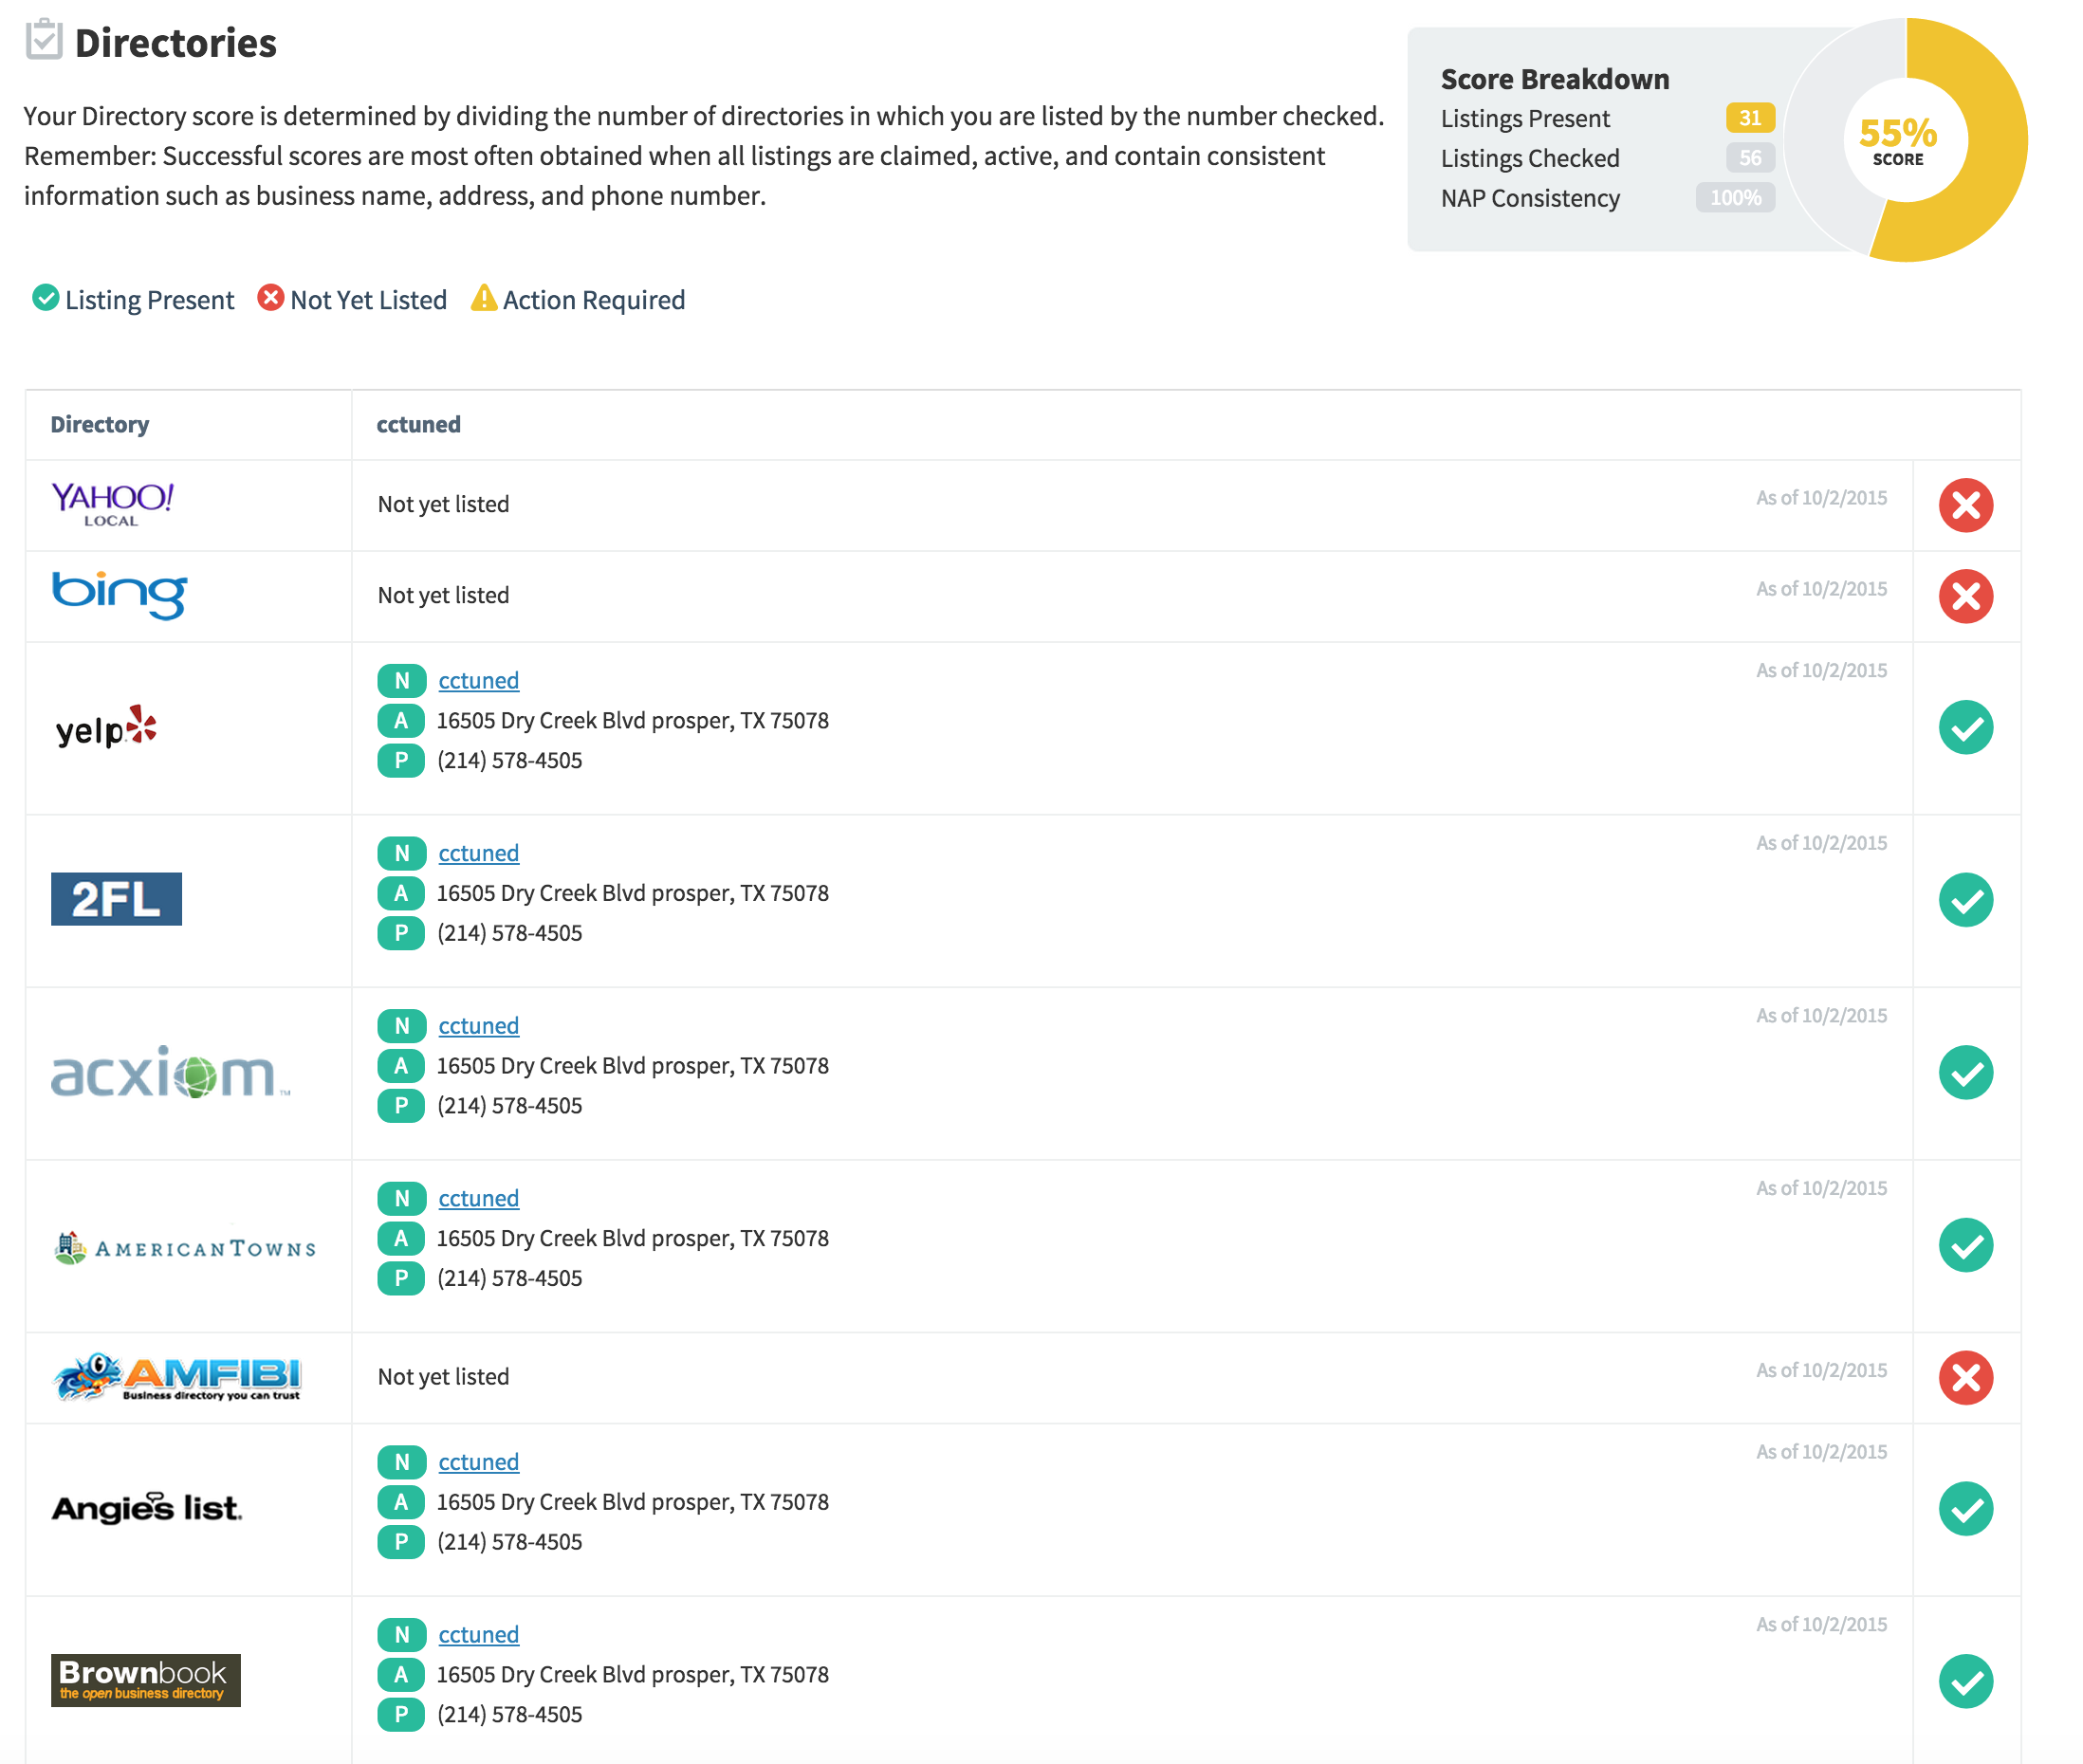Click the Brownbook directory logo
This screenshot has width=2083, height=1764.
(x=145, y=1680)
